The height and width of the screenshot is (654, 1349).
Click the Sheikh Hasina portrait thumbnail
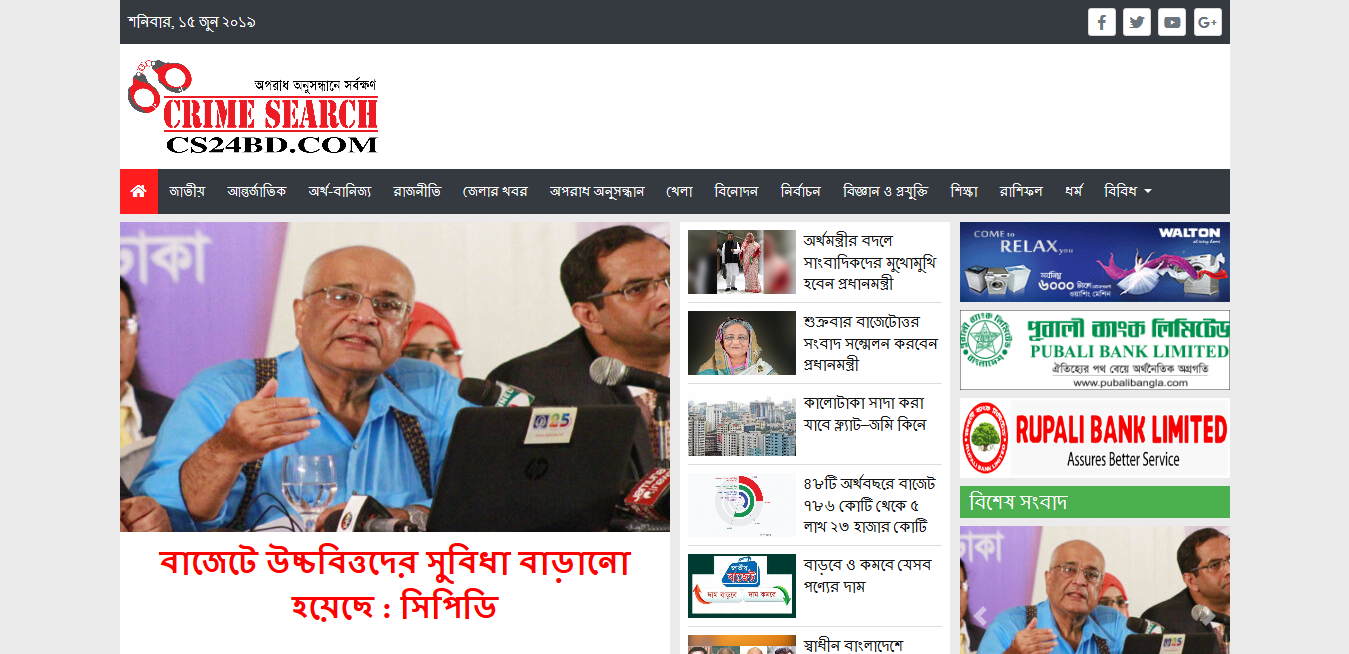(x=741, y=343)
